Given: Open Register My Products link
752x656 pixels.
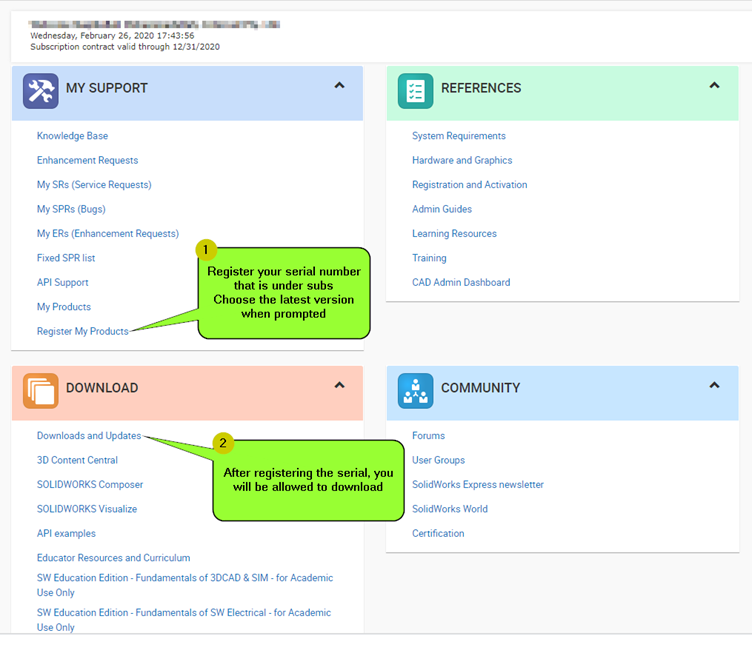Looking at the screenshot, I should [82, 331].
